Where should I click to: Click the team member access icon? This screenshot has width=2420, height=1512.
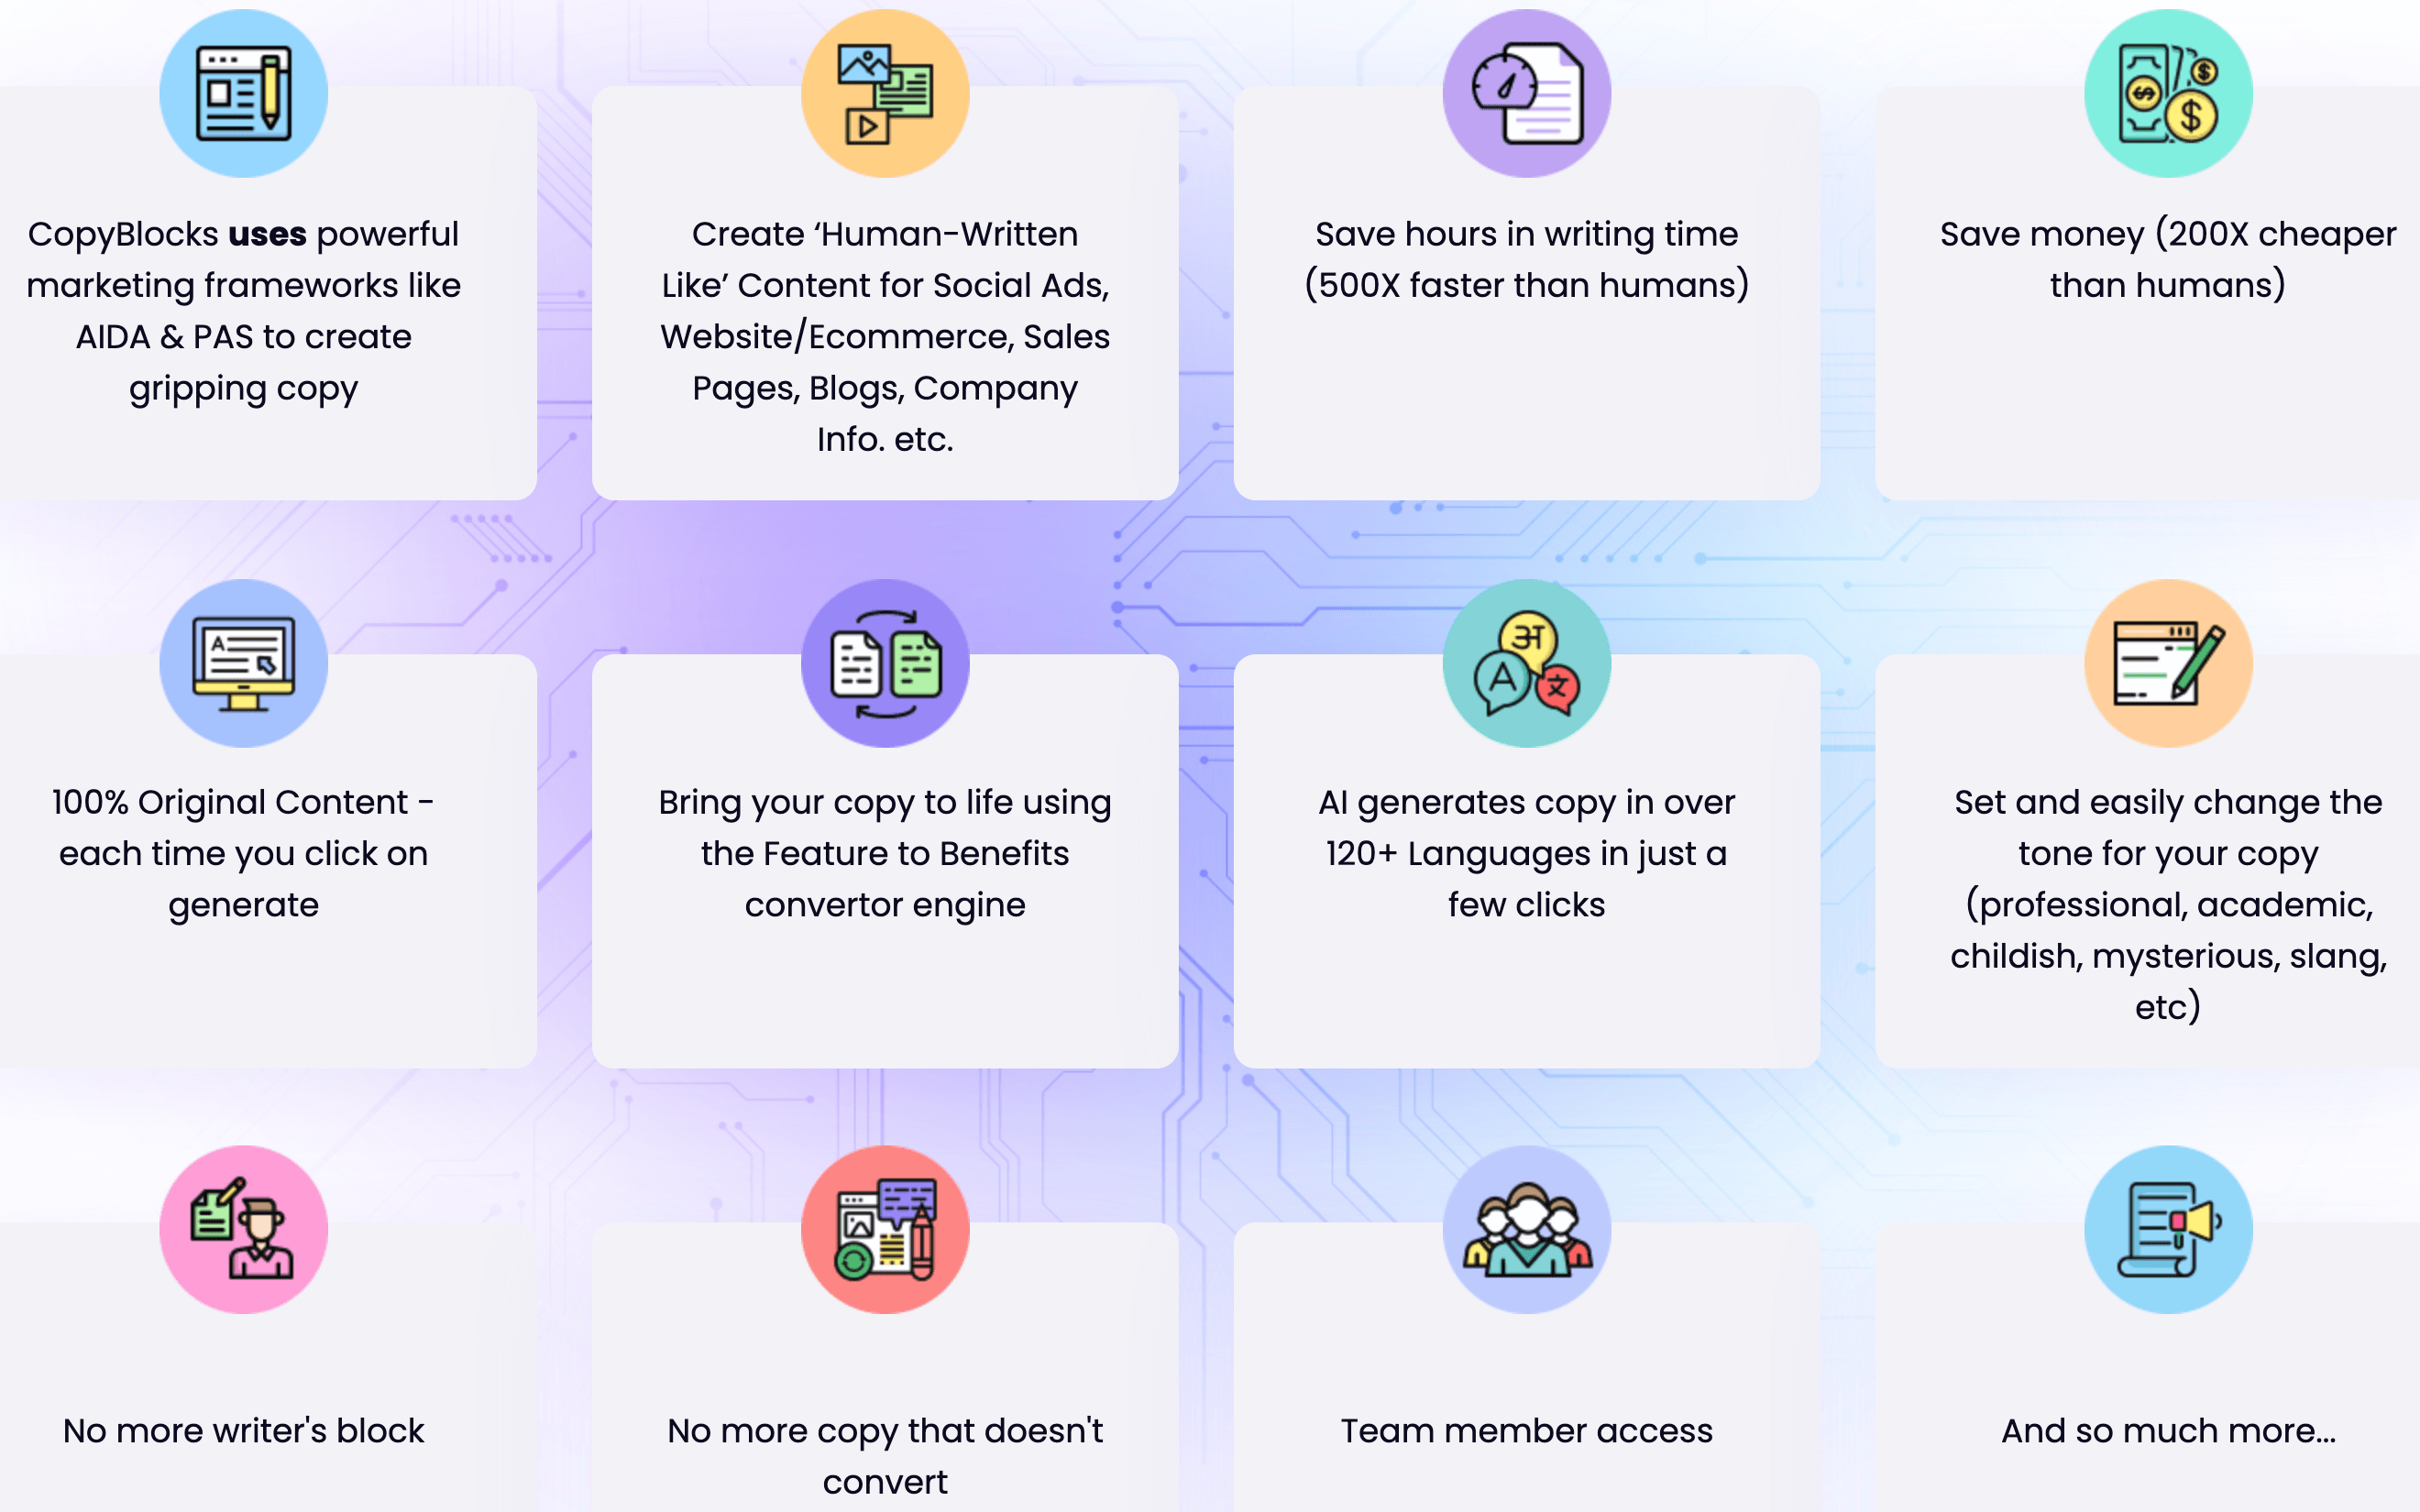pos(1524,1228)
